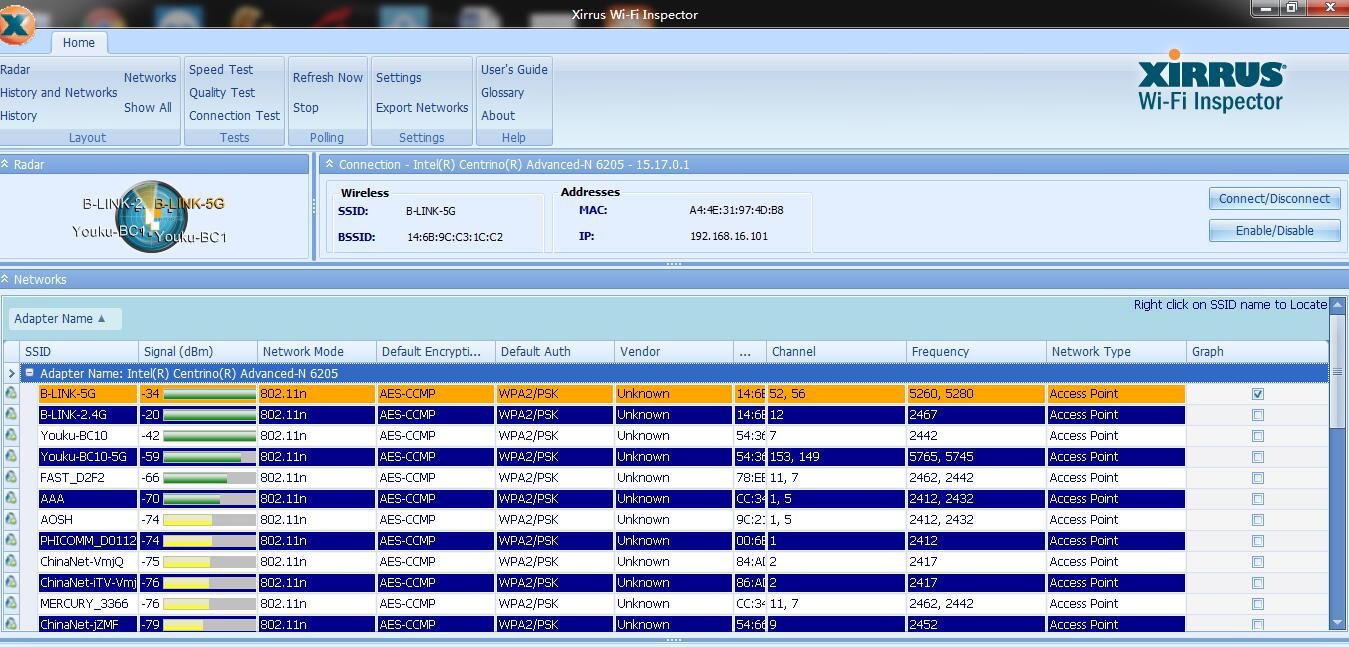Click the network icon beside Youku-BC10 row
Image resolution: width=1349 pixels, height=647 pixels.
tap(11, 436)
